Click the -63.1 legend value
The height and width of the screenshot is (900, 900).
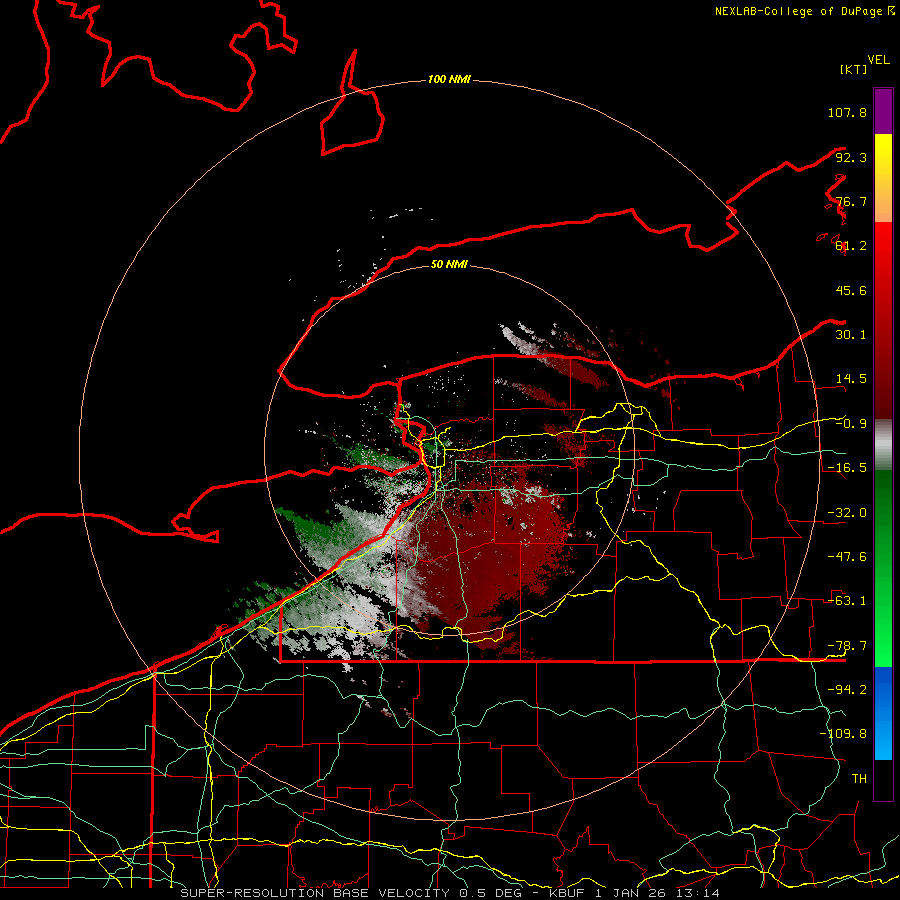(847, 601)
